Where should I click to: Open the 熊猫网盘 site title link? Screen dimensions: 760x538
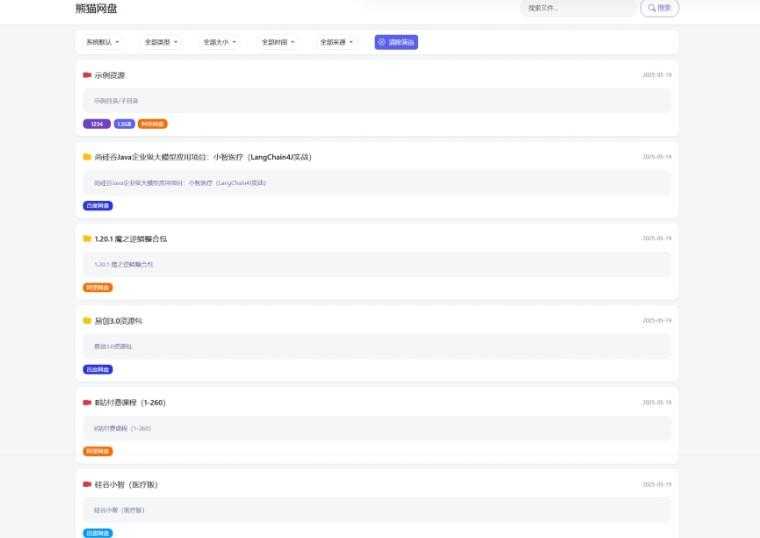coord(96,9)
